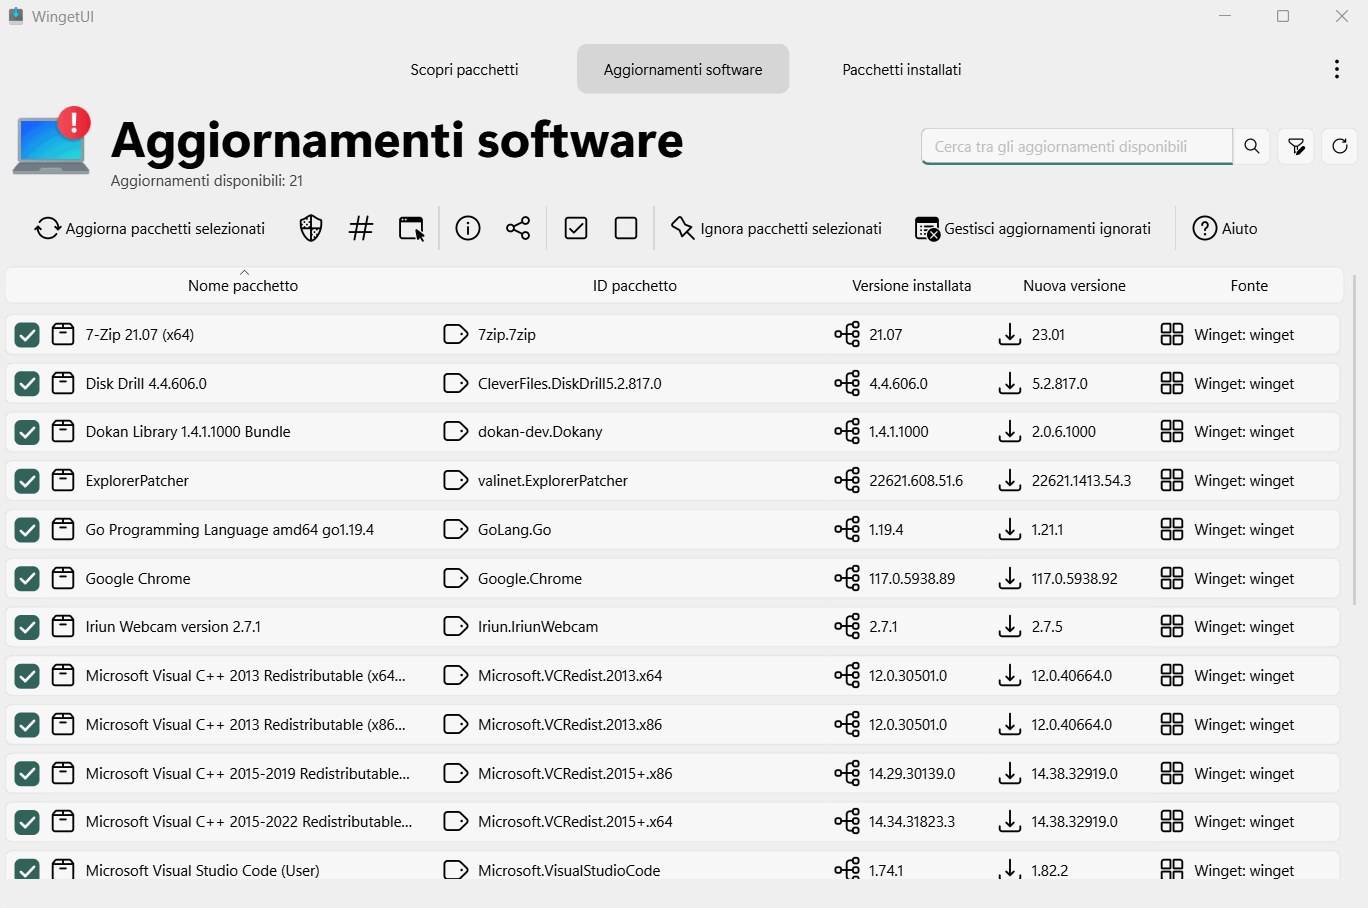Image resolution: width=1368 pixels, height=908 pixels.
Task: Uncheck ExplorerPatcher checkbox
Action: pyautogui.click(x=27, y=481)
